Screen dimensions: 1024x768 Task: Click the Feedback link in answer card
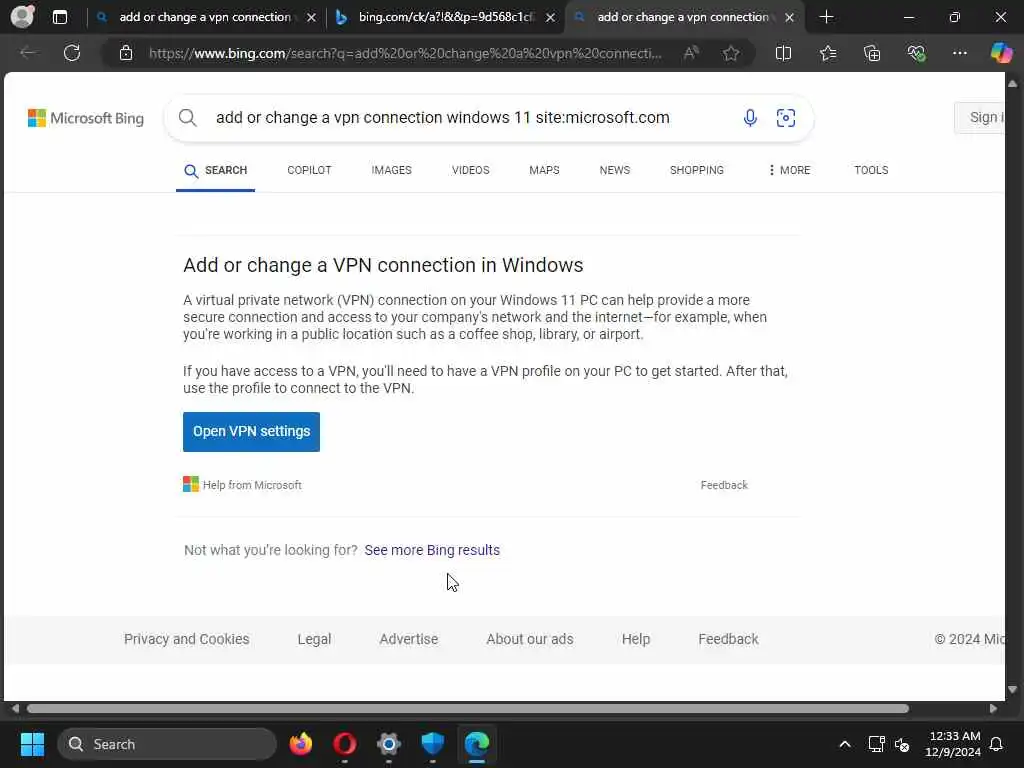click(724, 485)
